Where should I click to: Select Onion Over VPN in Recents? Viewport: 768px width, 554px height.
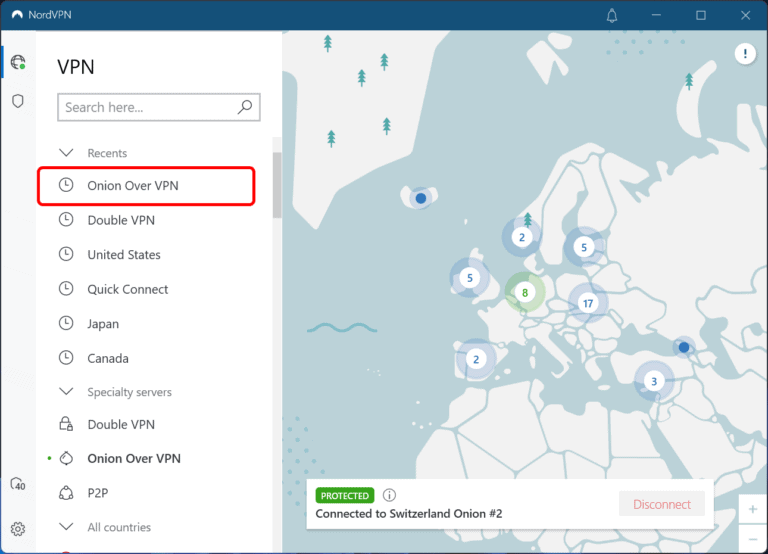[x=145, y=186]
